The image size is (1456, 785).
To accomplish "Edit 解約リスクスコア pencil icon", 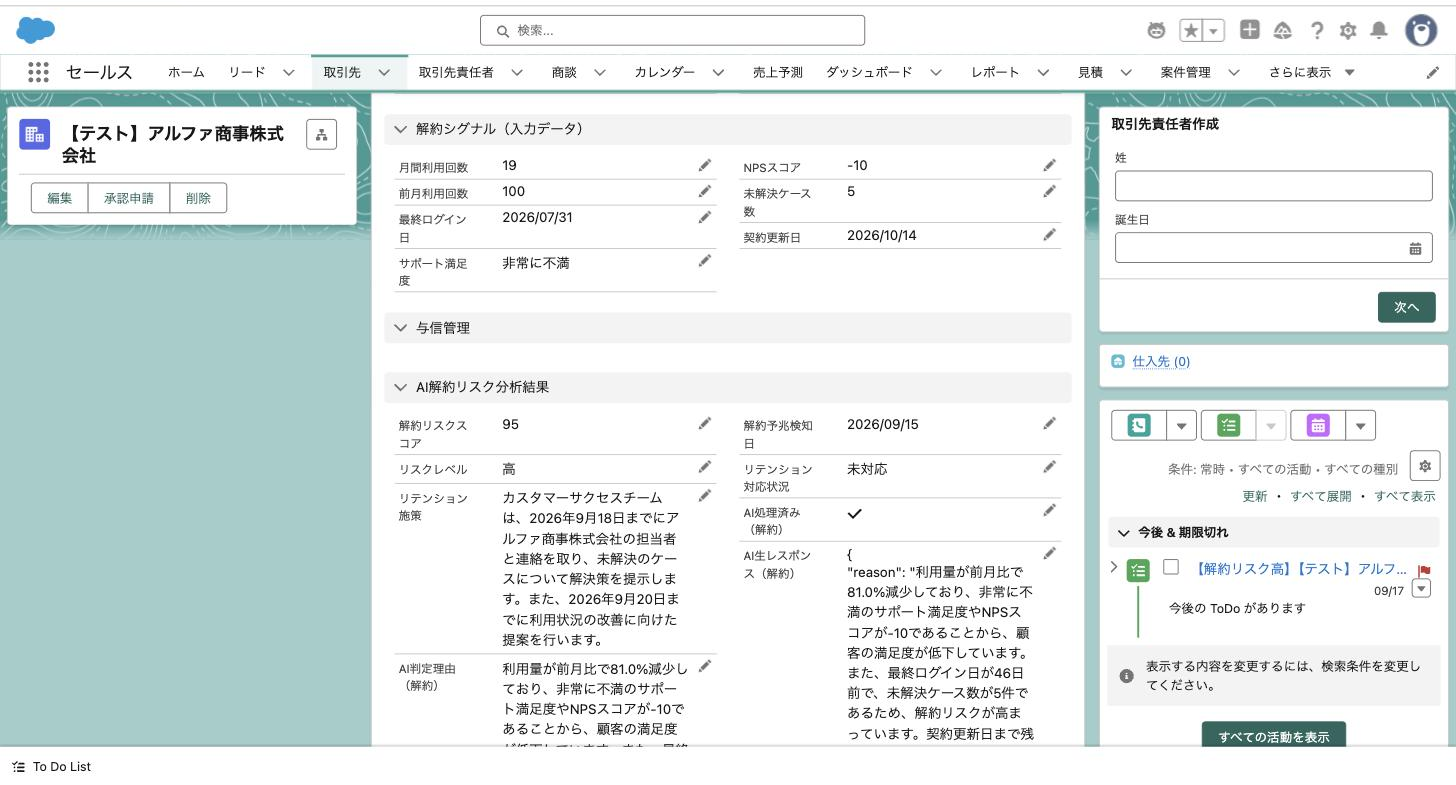I will (x=705, y=424).
